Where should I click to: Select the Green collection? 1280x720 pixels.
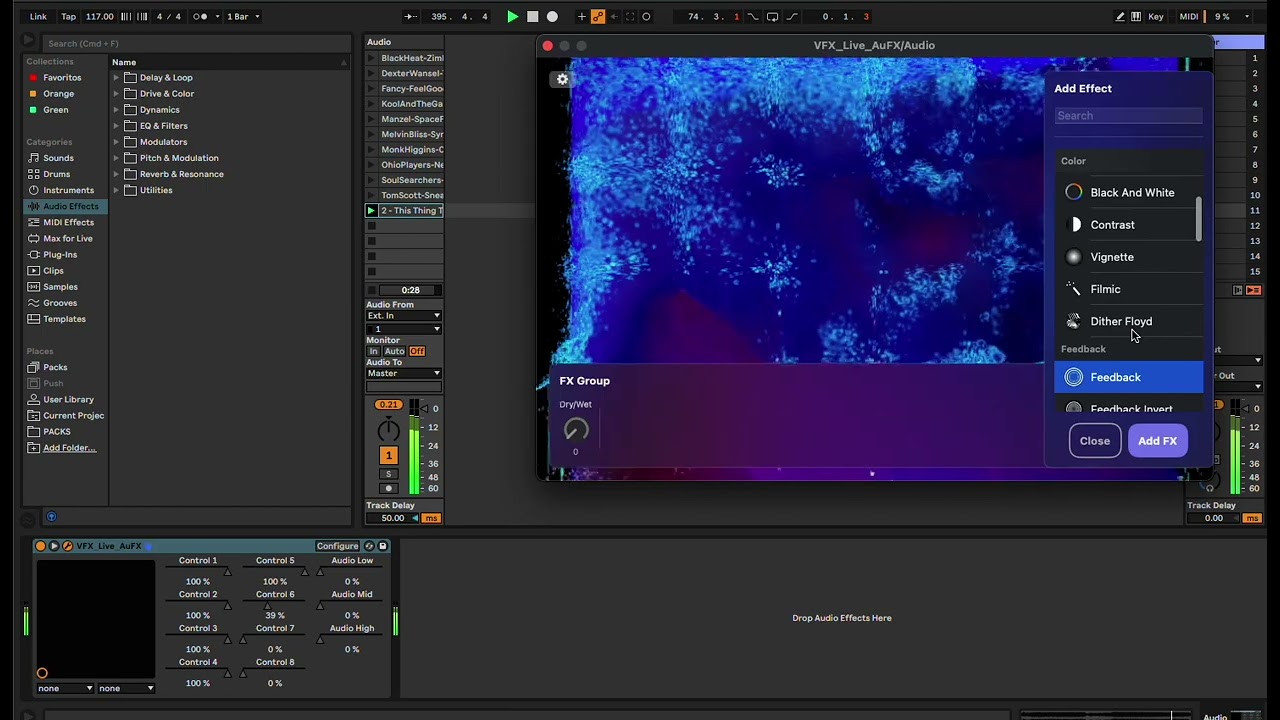(55, 109)
